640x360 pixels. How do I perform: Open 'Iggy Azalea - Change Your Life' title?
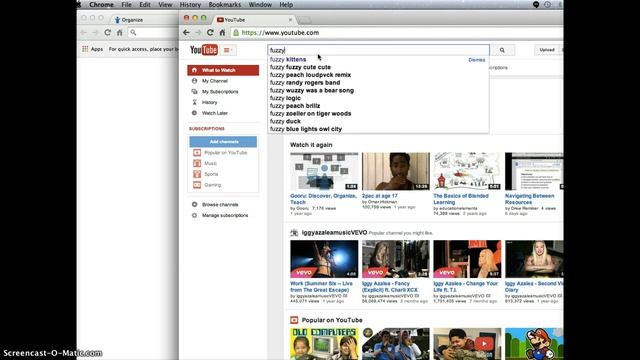pyautogui.click(x=466, y=287)
